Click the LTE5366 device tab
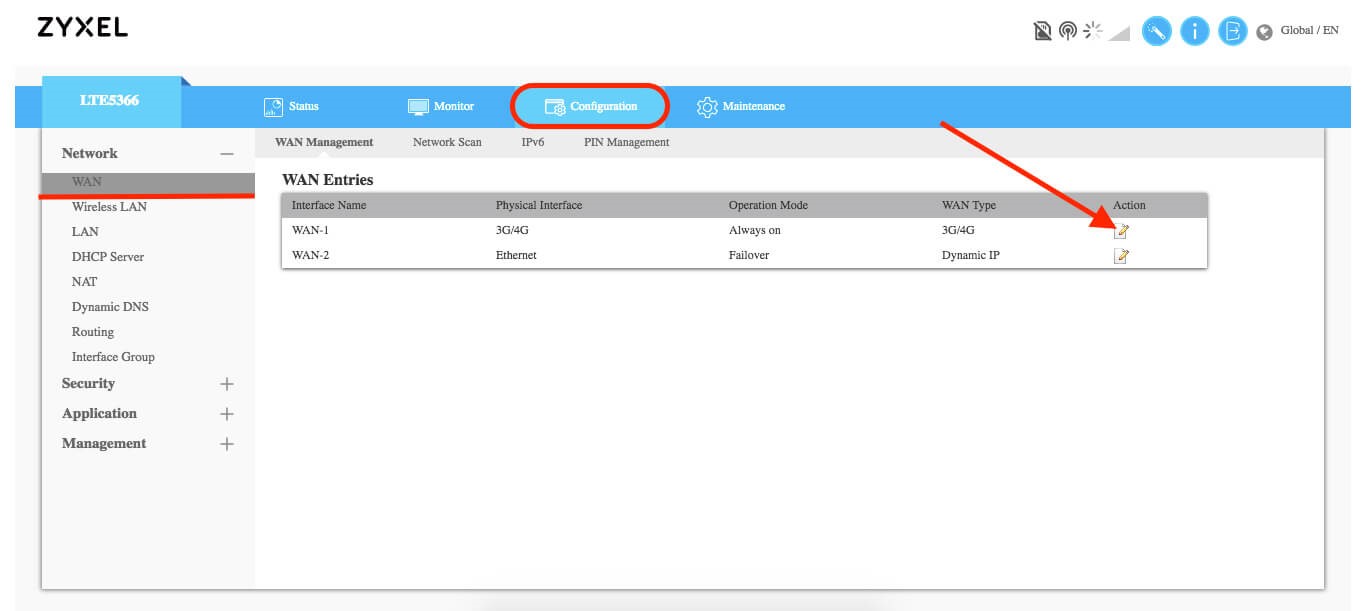The width and height of the screenshot is (1366, 611). (x=110, y=101)
